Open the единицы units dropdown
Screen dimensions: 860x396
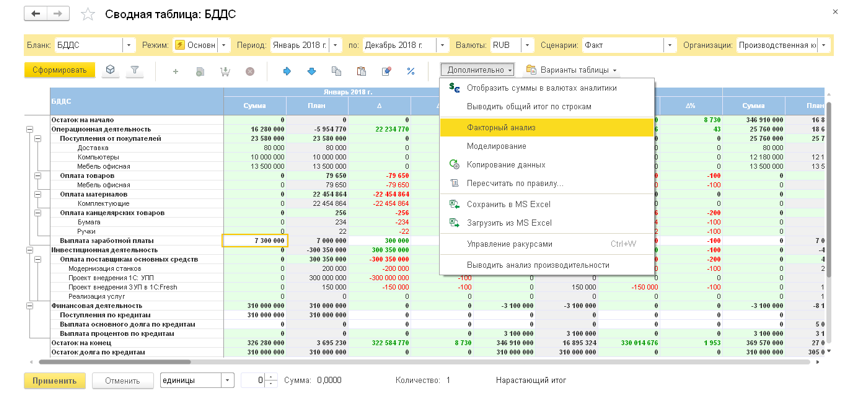coord(228,380)
